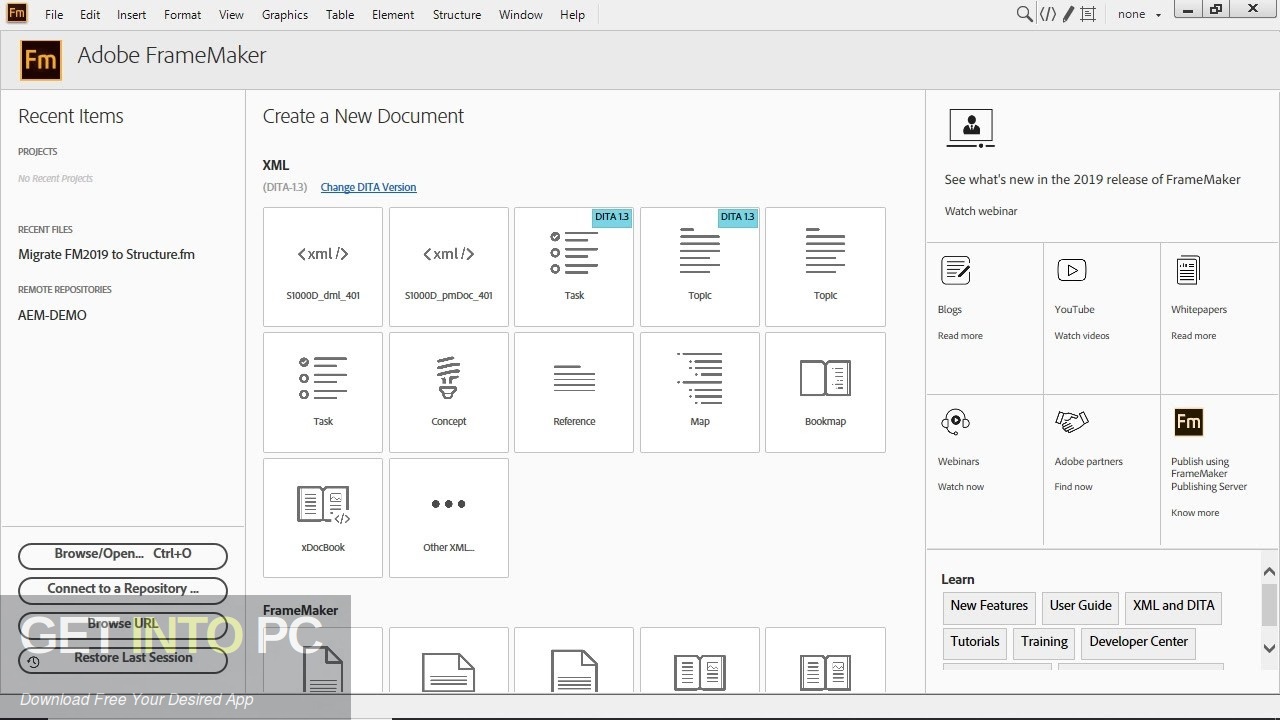Screen dimensions: 1280x720
Task: Click the S1000D_dml_401 XML template icon
Action: click(323, 267)
